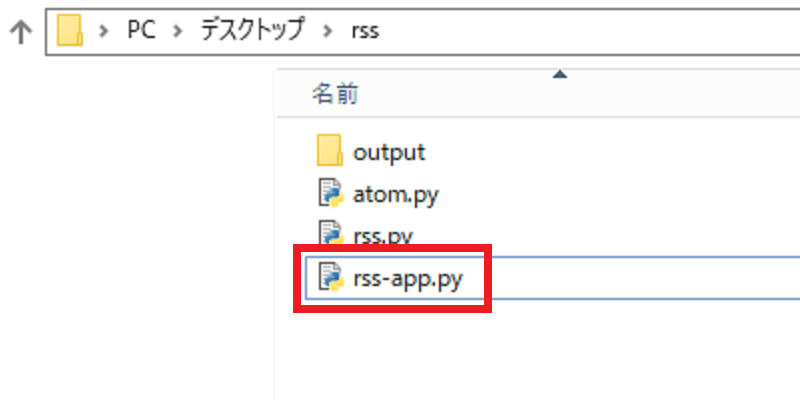
Task: Click the rss-app.py Python file icon
Action: [x=330, y=277]
